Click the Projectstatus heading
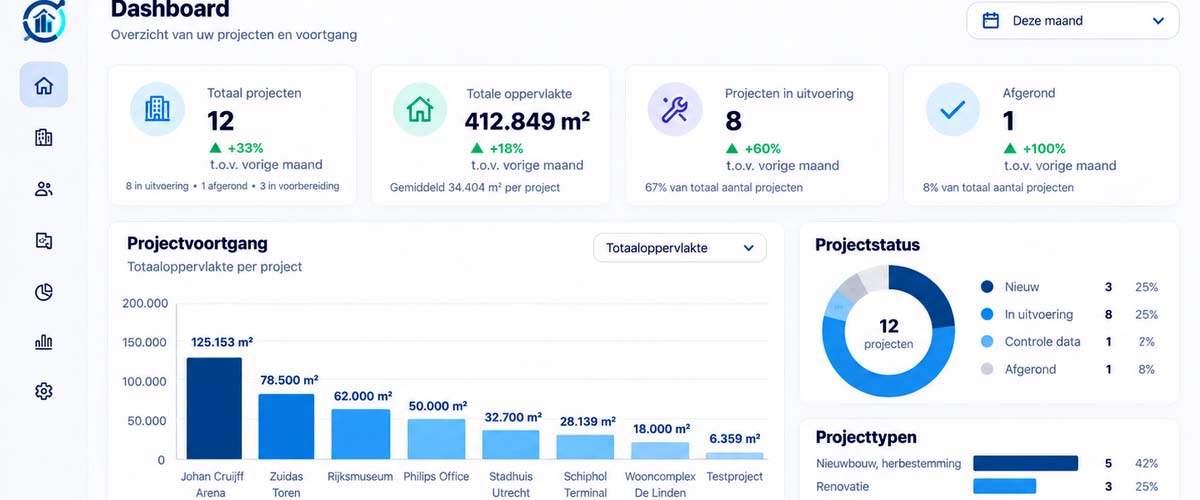This screenshot has height=500, width=1200. point(867,245)
